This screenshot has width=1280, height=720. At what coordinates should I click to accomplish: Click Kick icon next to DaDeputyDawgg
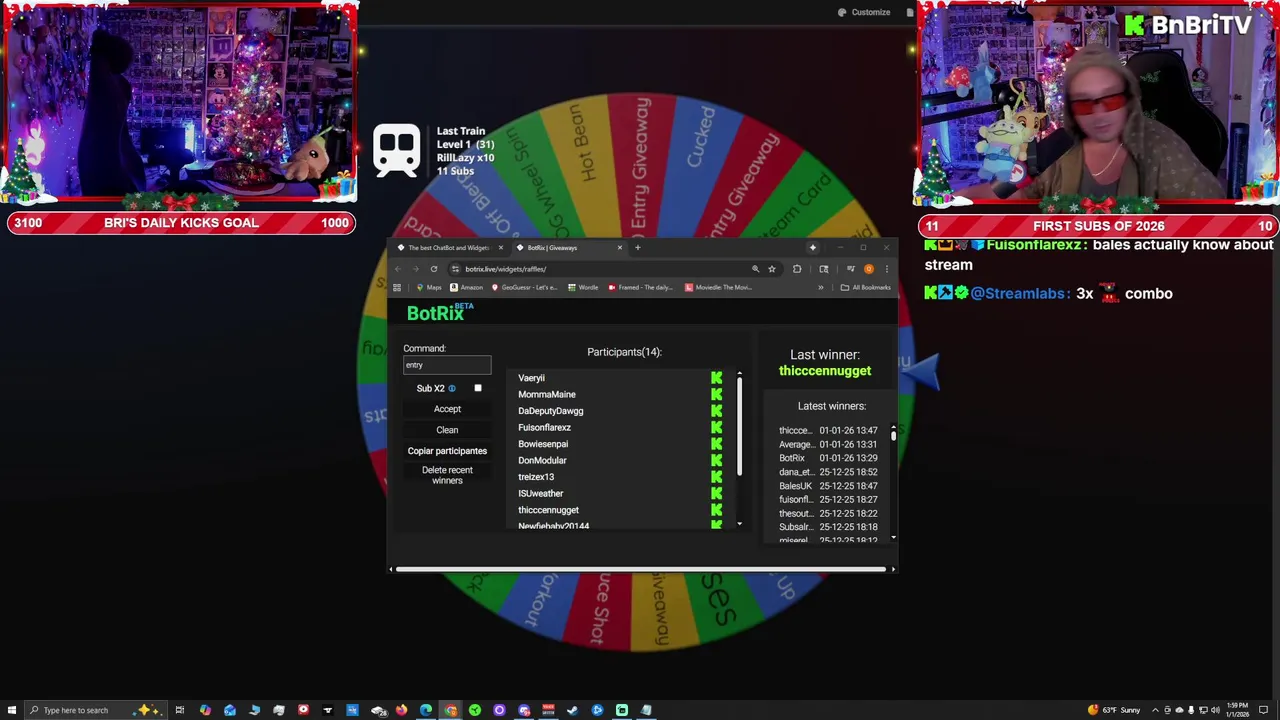(x=716, y=411)
